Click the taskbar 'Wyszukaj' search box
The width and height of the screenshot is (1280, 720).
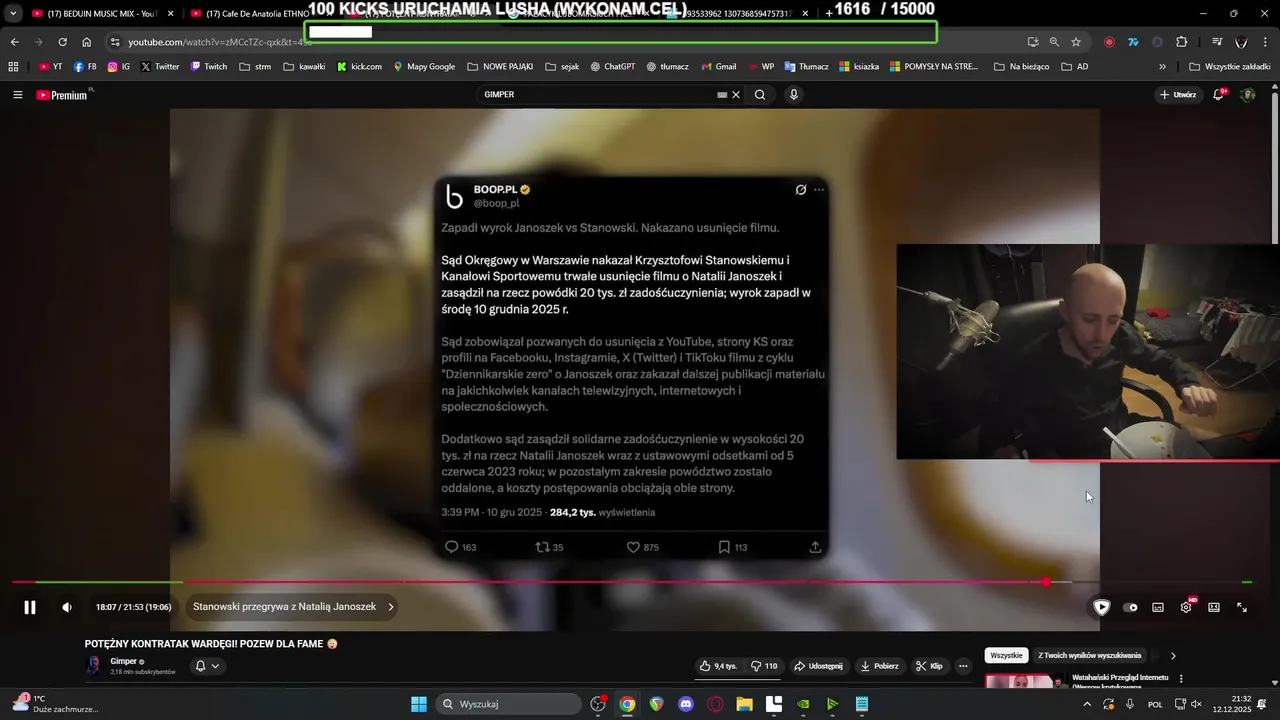click(x=509, y=704)
